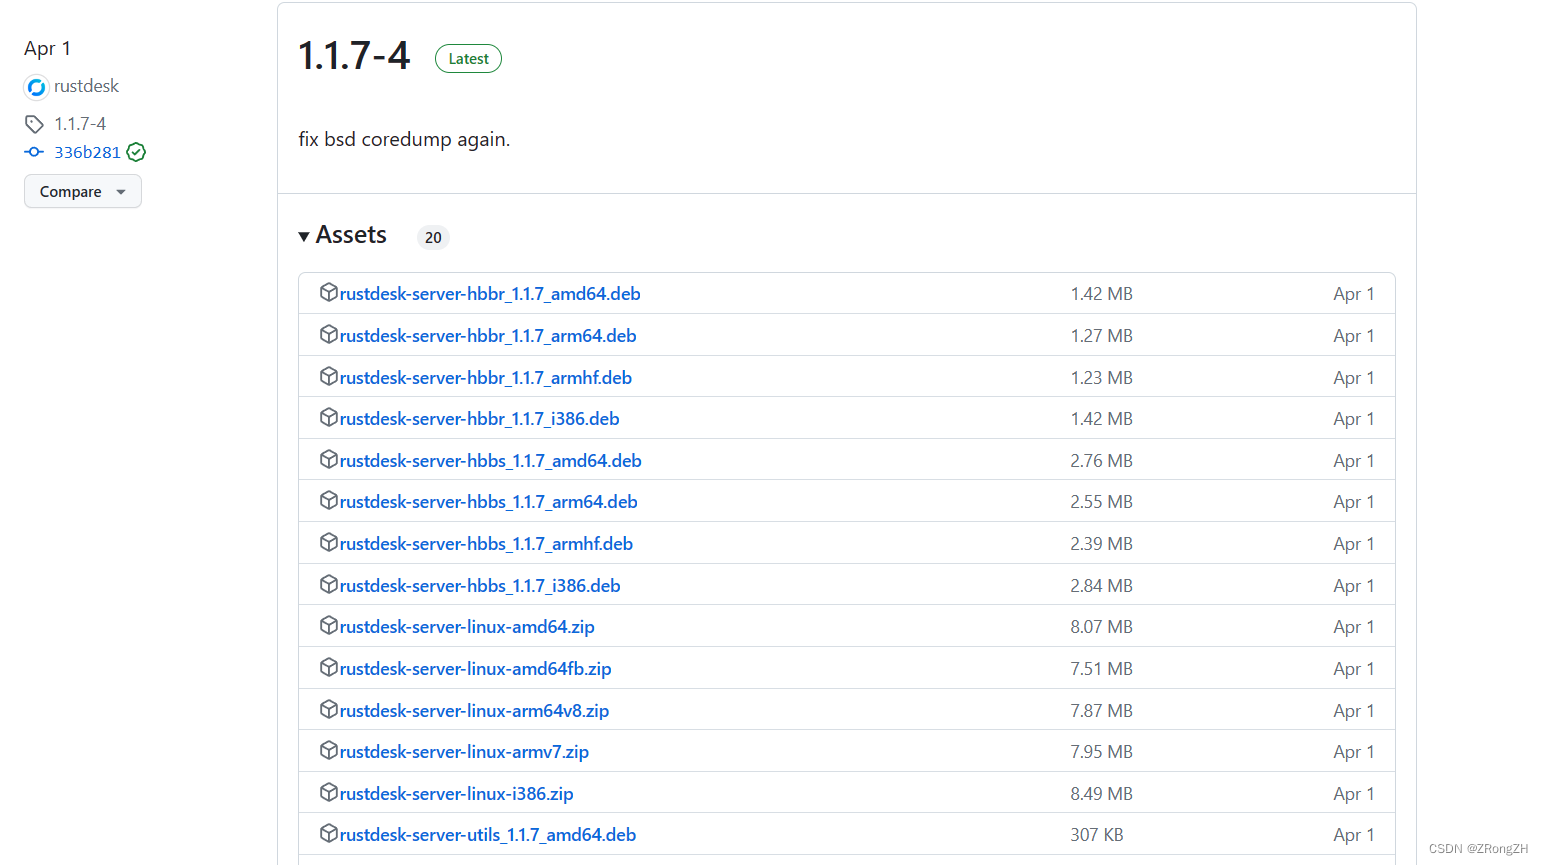
Task: Click package icon for hbbs_1.1.7_arm64.deb
Action: [328, 500]
